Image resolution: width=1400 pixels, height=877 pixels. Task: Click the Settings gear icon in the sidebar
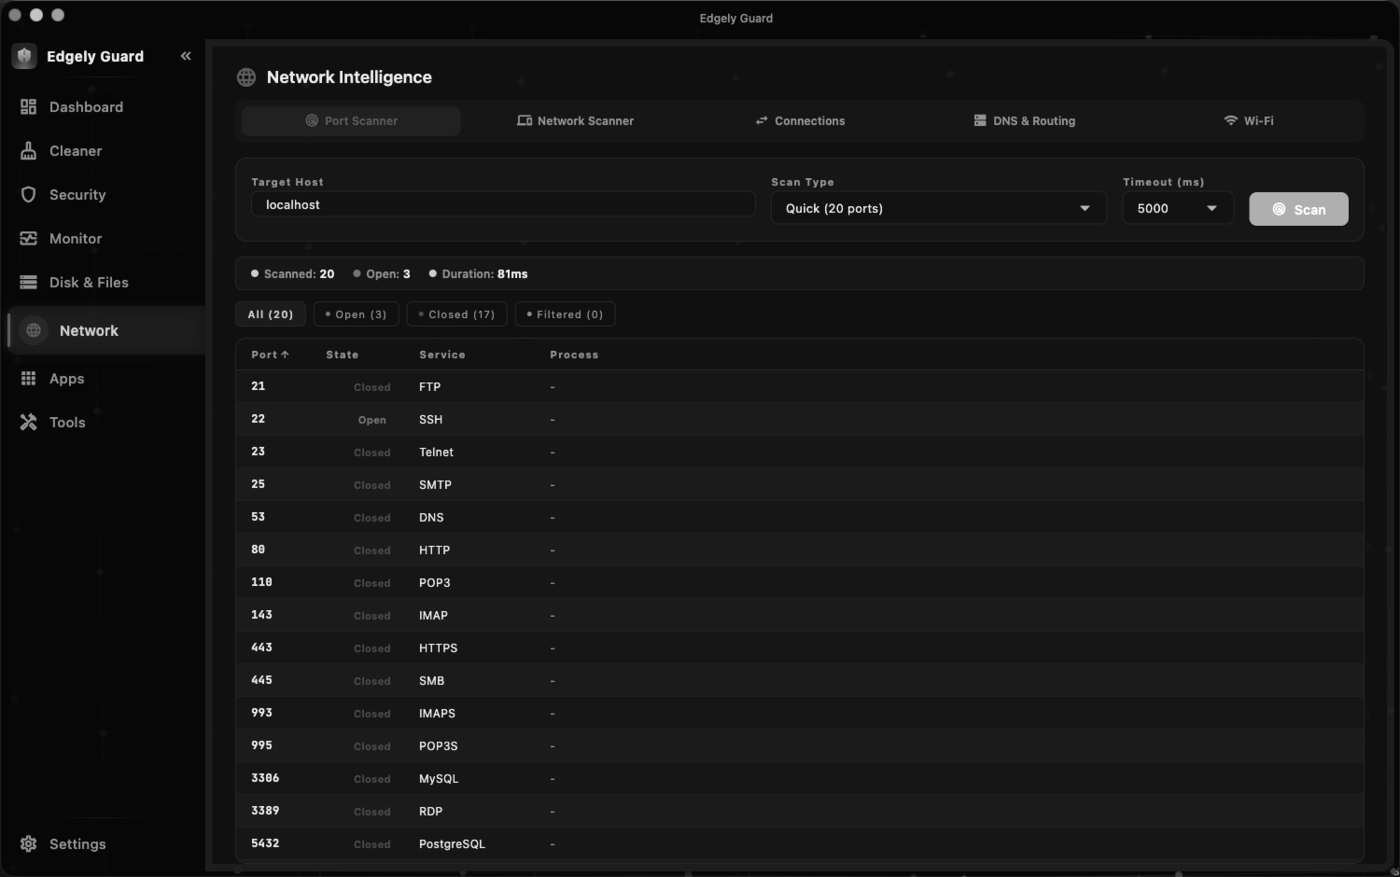[x=28, y=844]
